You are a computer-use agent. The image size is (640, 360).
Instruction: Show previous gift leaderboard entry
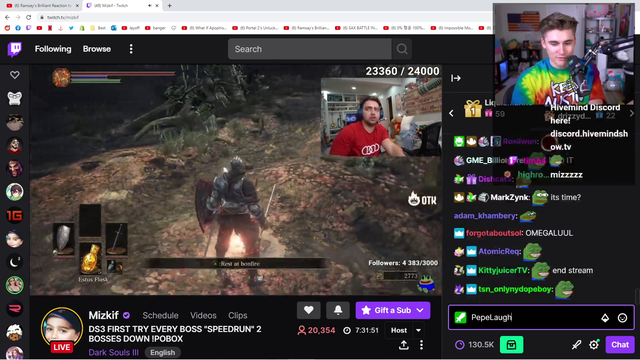[x=451, y=113]
